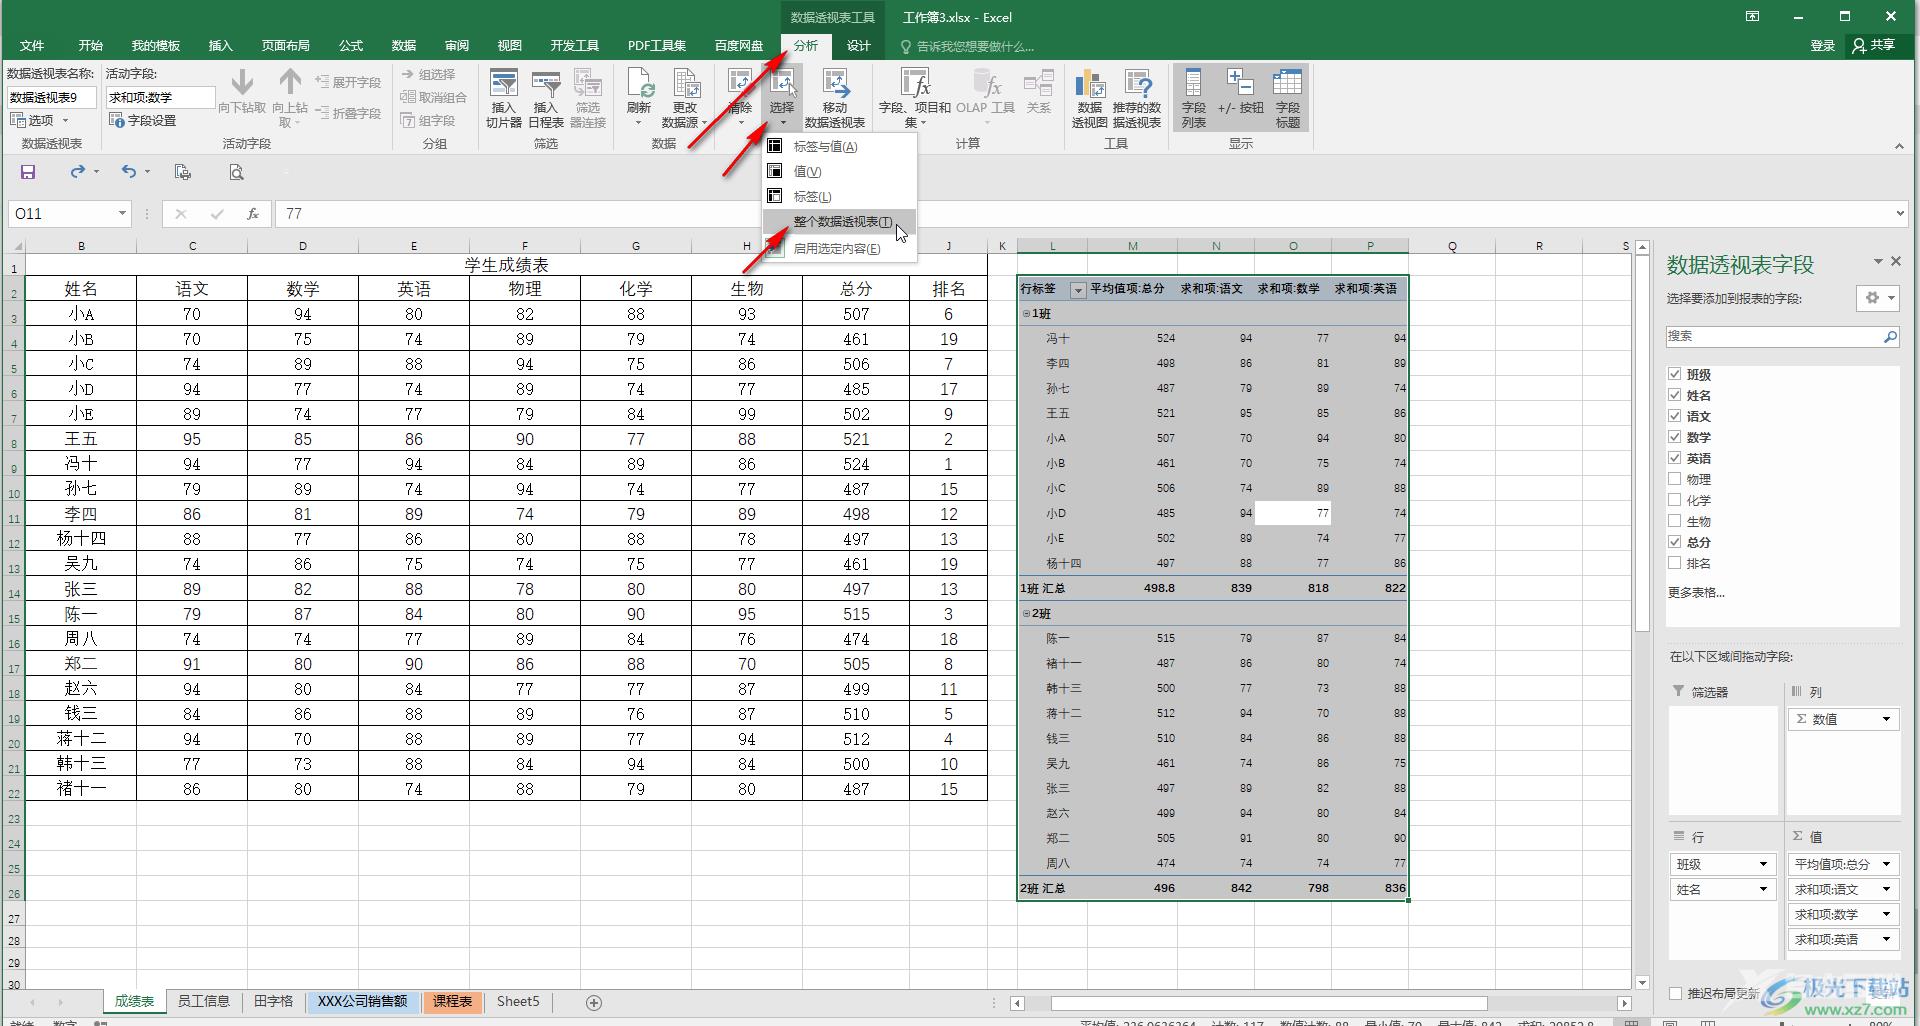Click the insert function fx icon
1920x1026 pixels.
click(x=253, y=213)
